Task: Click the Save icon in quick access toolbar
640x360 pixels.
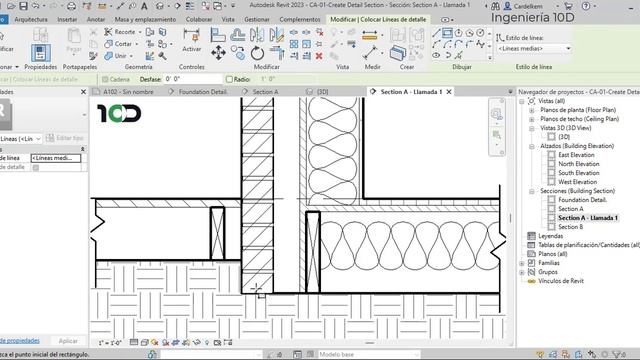Action: pos(23,6)
